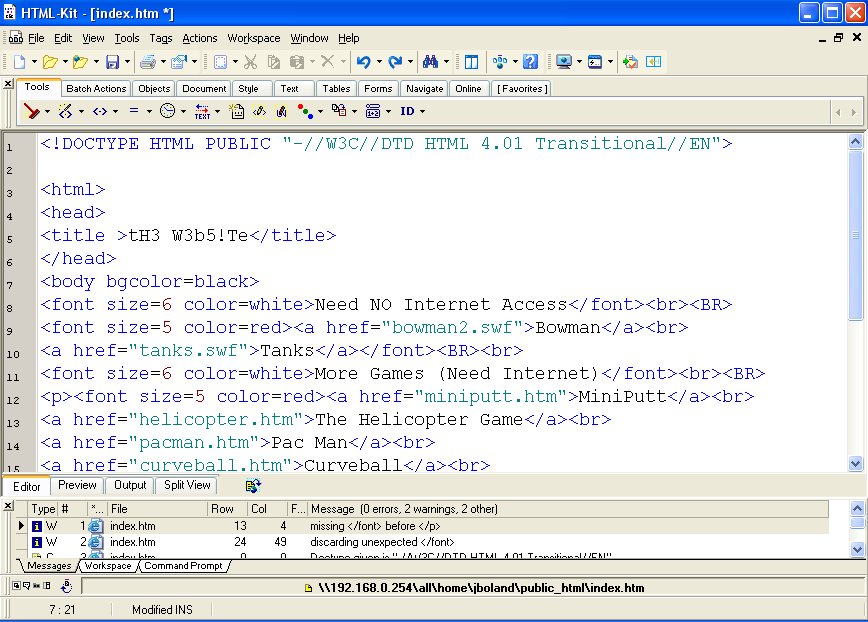Open the File menu
The image size is (868, 622).
tap(36, 38)
